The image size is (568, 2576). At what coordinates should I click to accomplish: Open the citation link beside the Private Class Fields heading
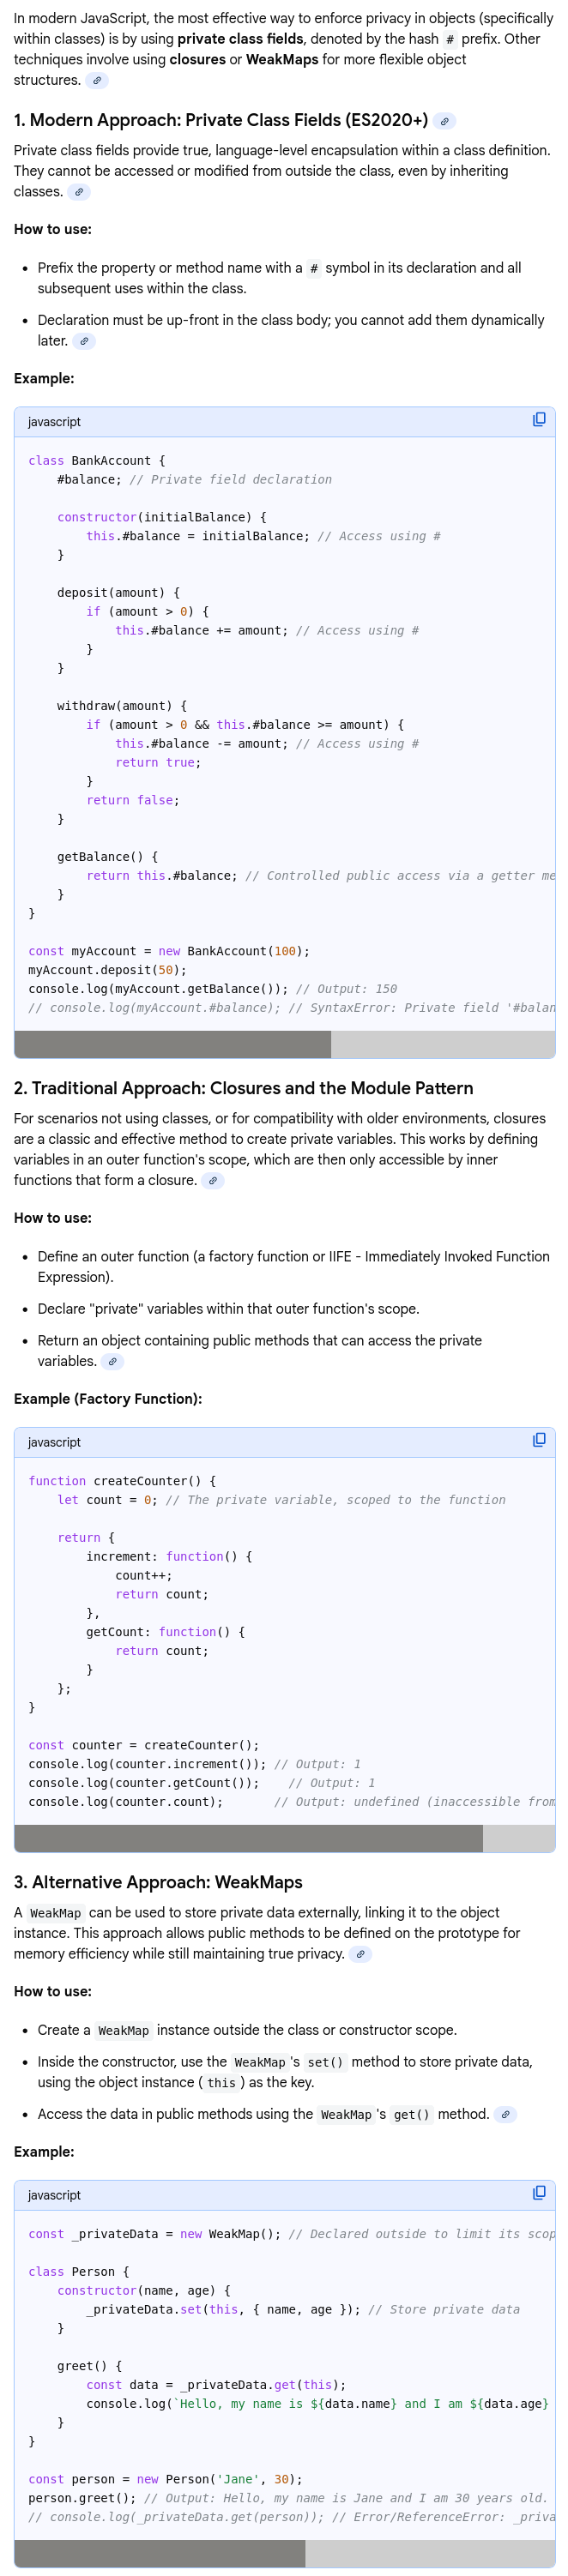445,121
